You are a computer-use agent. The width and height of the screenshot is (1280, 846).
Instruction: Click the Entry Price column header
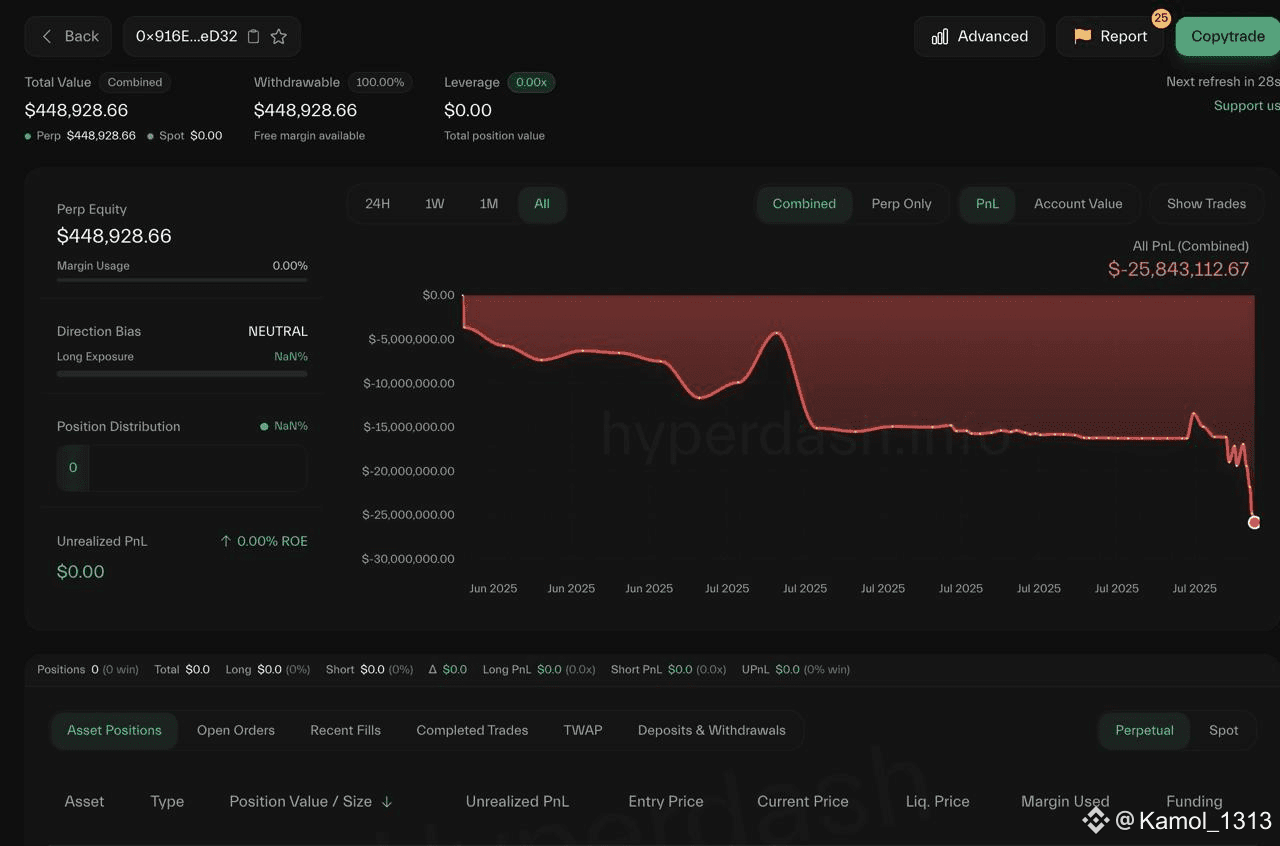[666, 802]
